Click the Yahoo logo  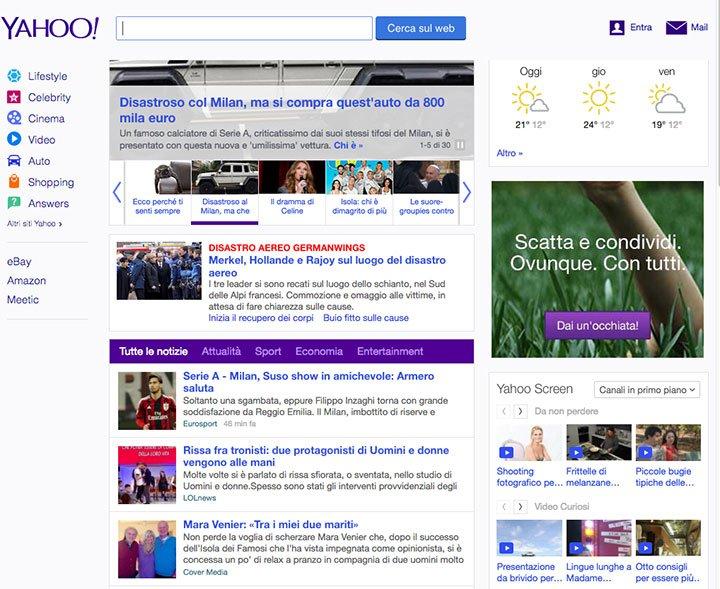click(50, 28)
